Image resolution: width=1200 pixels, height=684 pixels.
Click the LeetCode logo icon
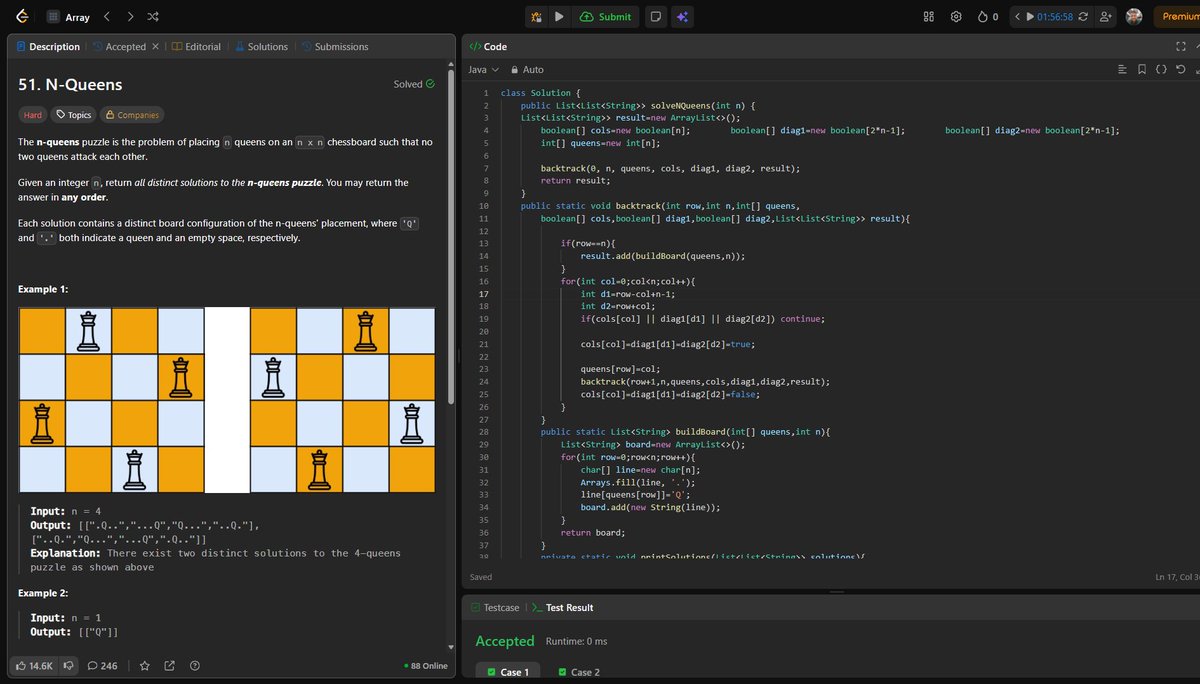tap(21, 16)
